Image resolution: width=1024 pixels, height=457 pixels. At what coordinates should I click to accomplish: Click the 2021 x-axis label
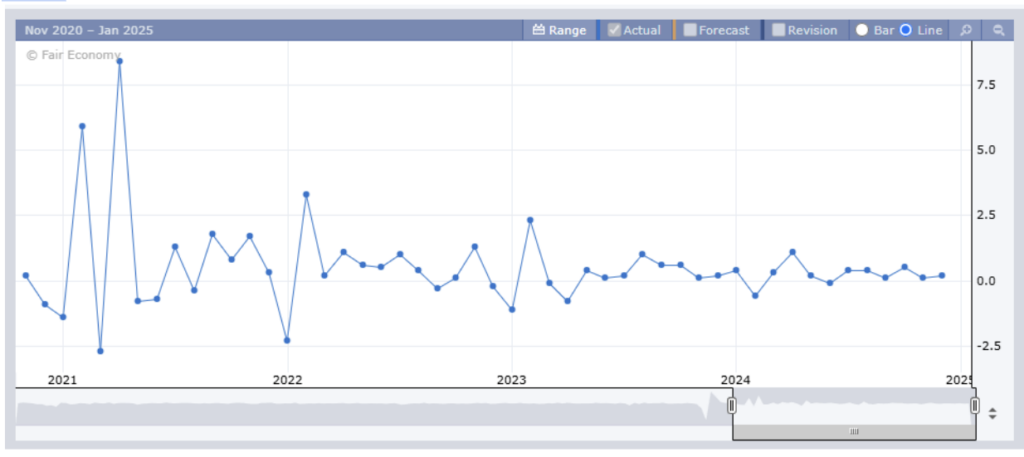tap(63, 379)
